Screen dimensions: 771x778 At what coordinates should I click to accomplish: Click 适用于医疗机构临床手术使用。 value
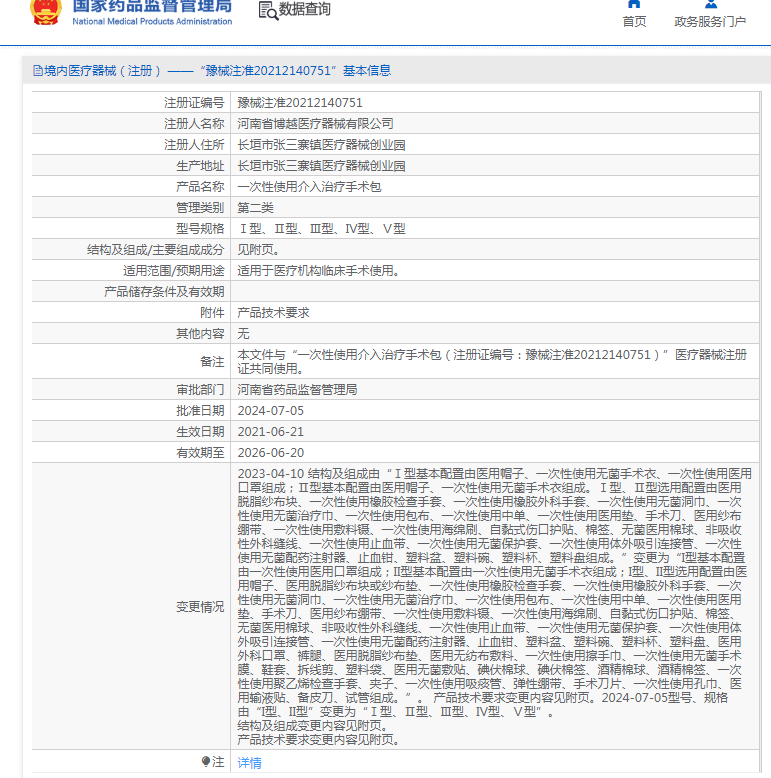pos(319,271)
